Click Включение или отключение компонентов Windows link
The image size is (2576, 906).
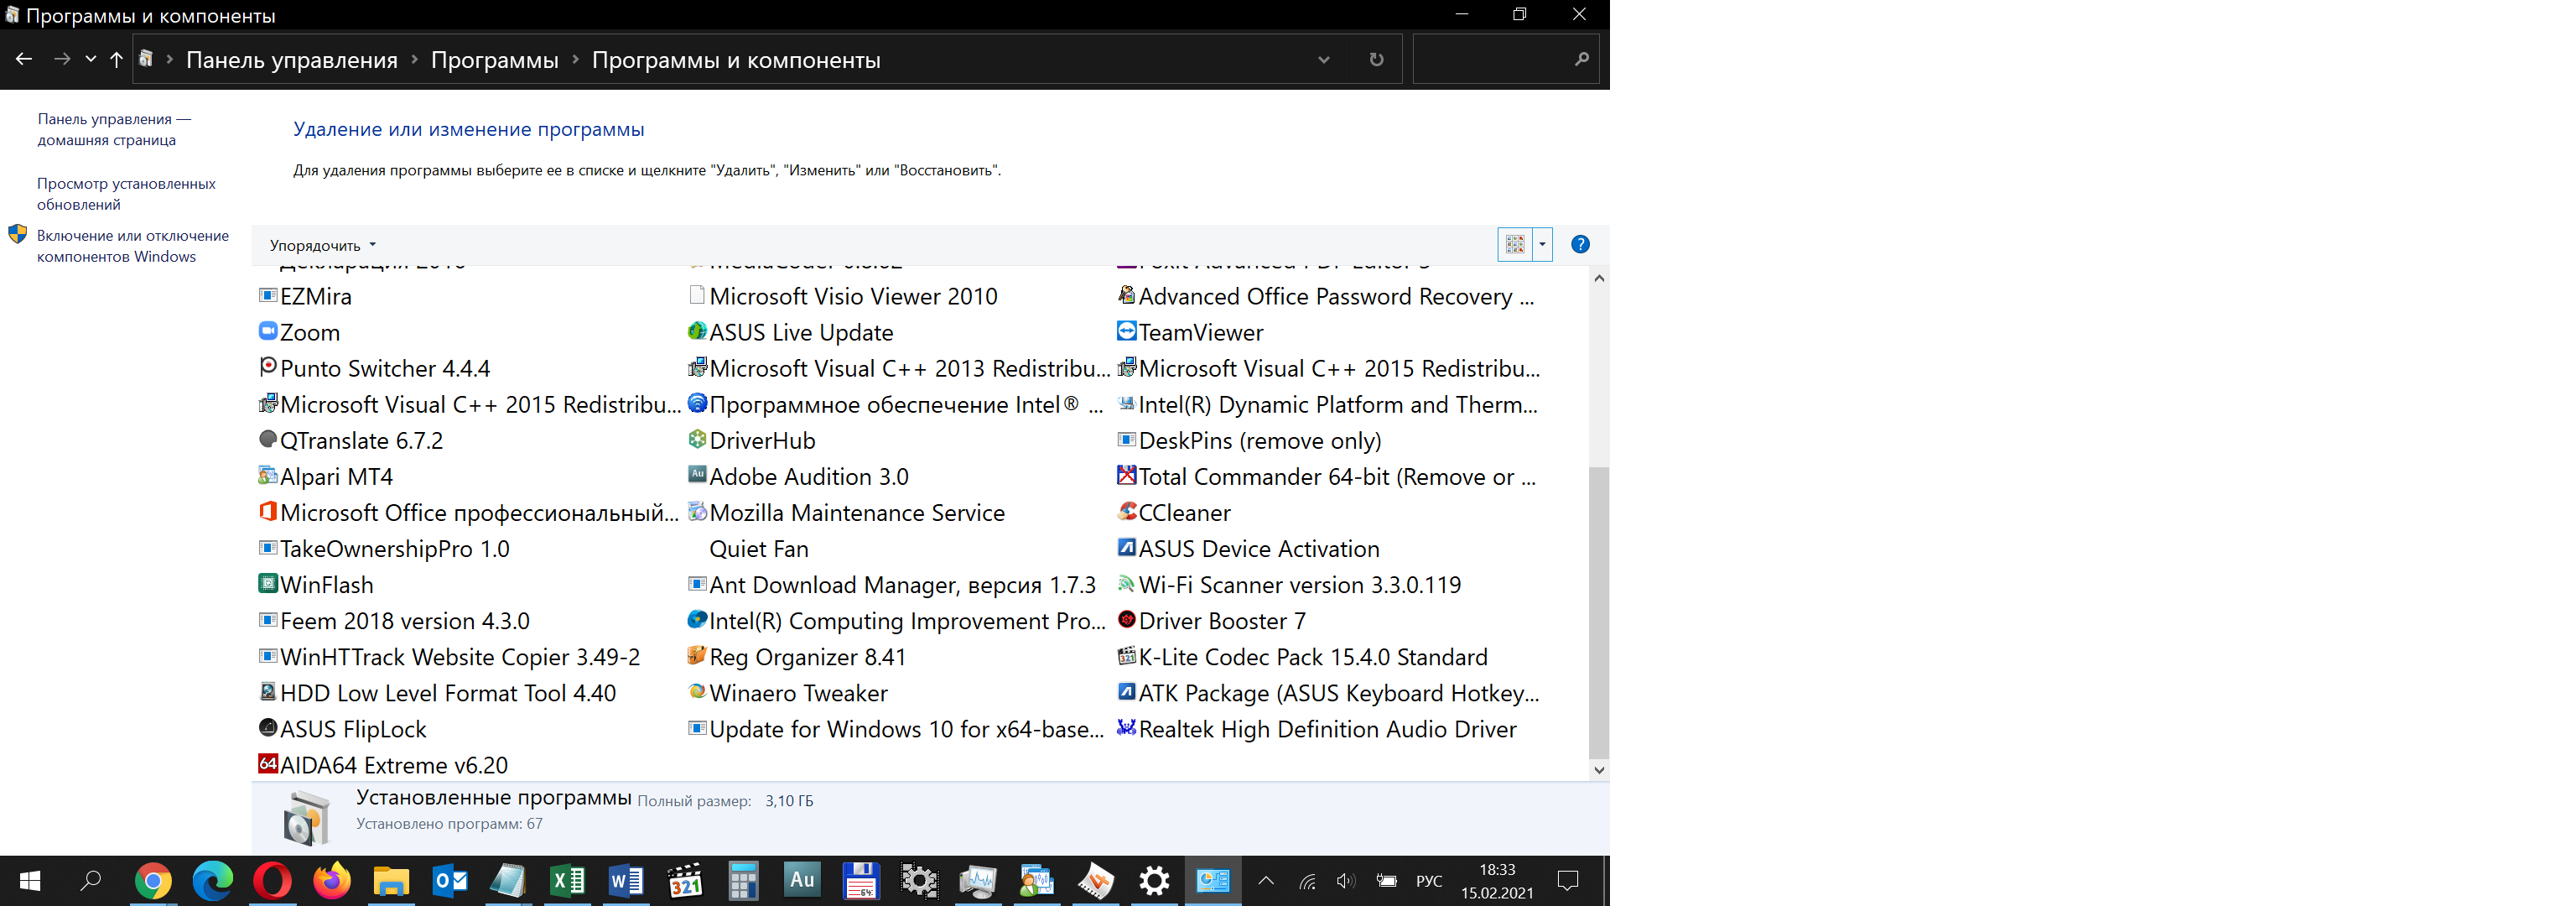[130, 247]
